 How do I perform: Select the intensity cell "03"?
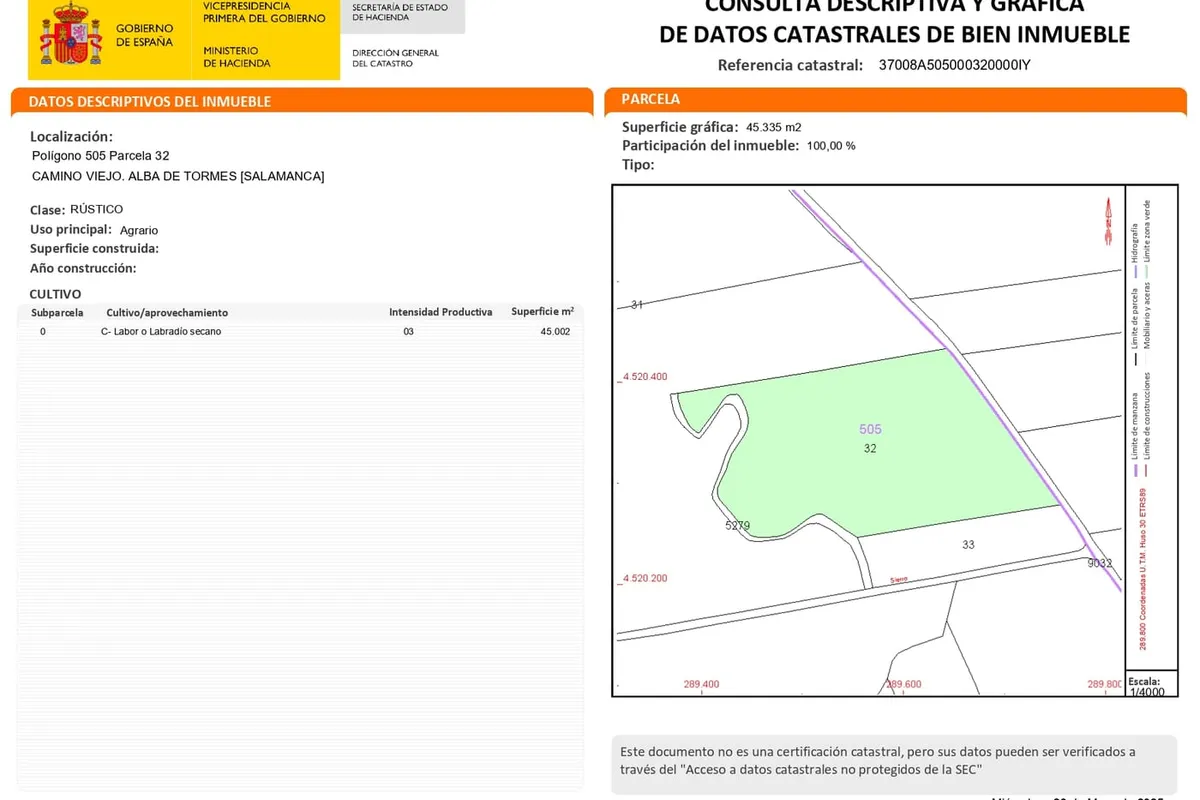[408, 331]
